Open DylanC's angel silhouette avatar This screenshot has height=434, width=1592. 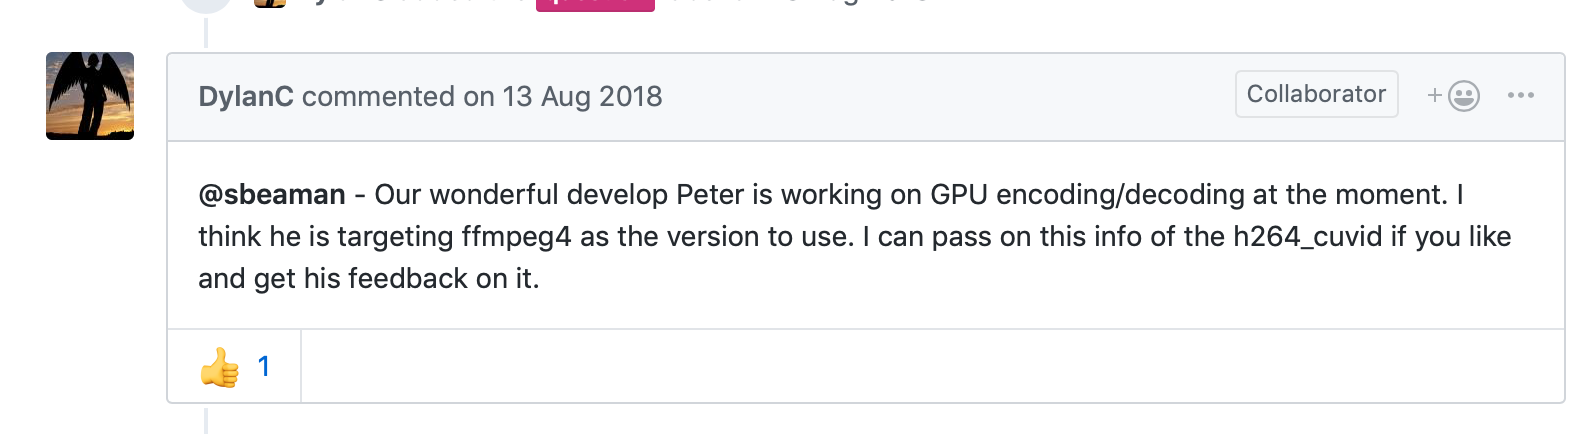point(90,96)
